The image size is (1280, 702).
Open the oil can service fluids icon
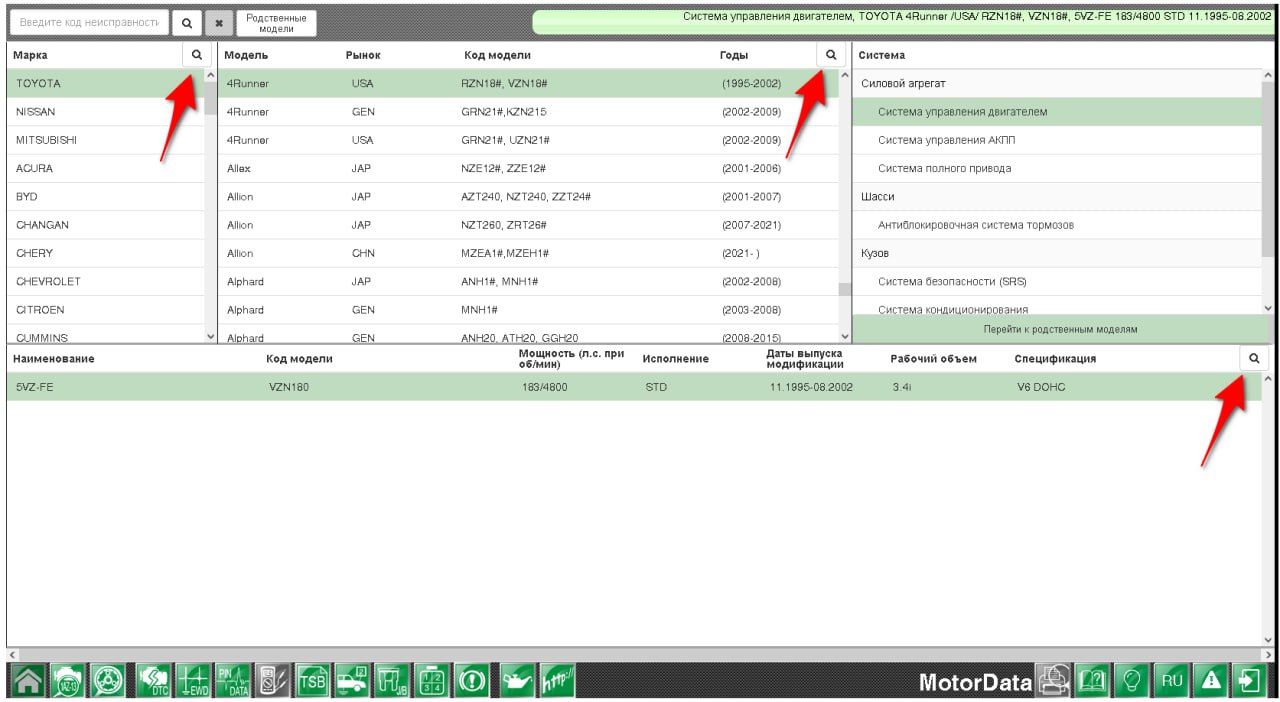[x=518, y=681]
